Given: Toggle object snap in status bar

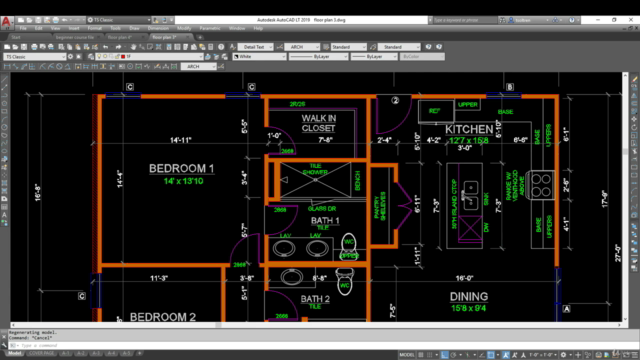Looking at the screenshot, I should (x=491, y=355).
